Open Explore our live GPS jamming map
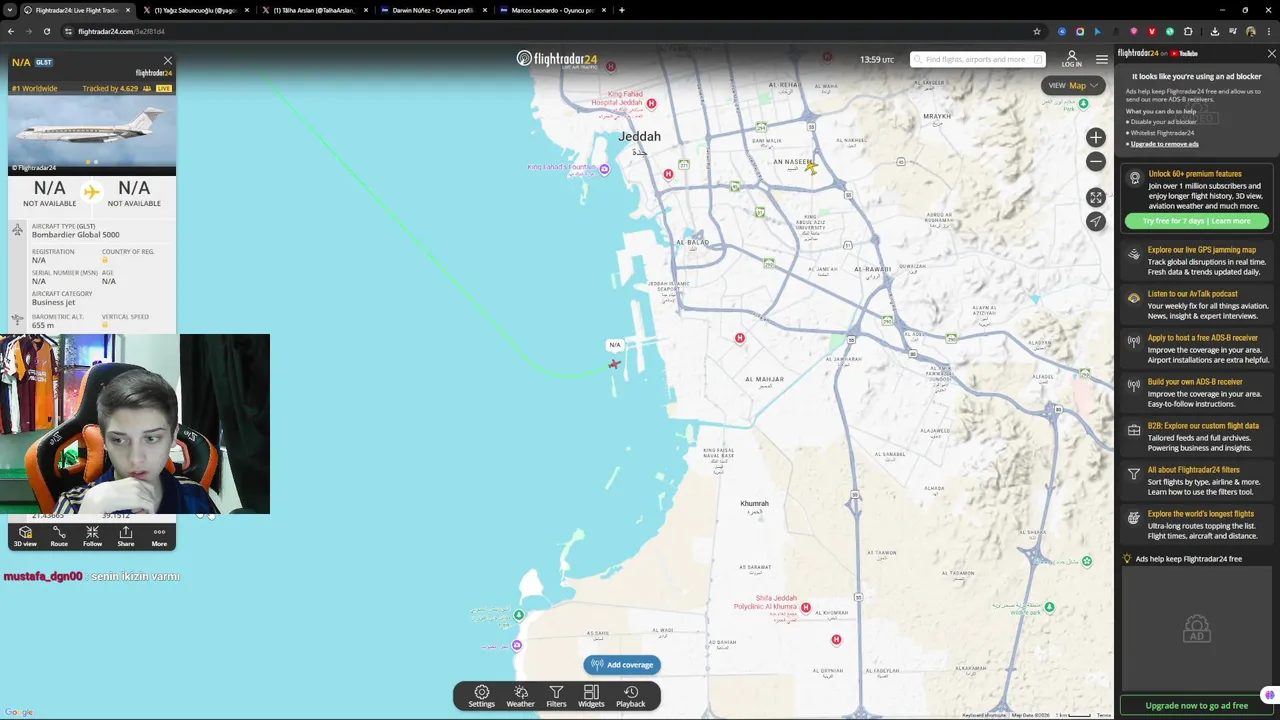The height and width of the screenshot is (720, 1280). (x=1197, y=261)
